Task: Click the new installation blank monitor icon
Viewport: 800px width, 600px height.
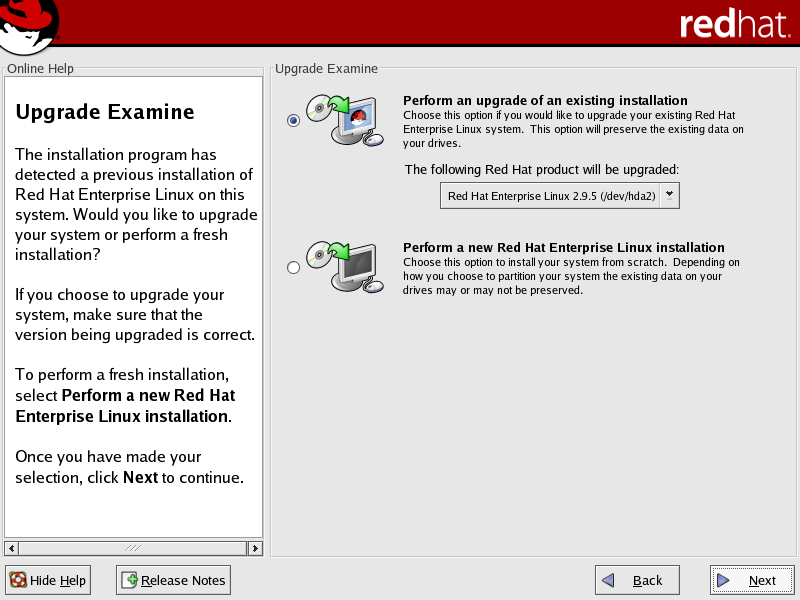Action: tap(344, 266)
